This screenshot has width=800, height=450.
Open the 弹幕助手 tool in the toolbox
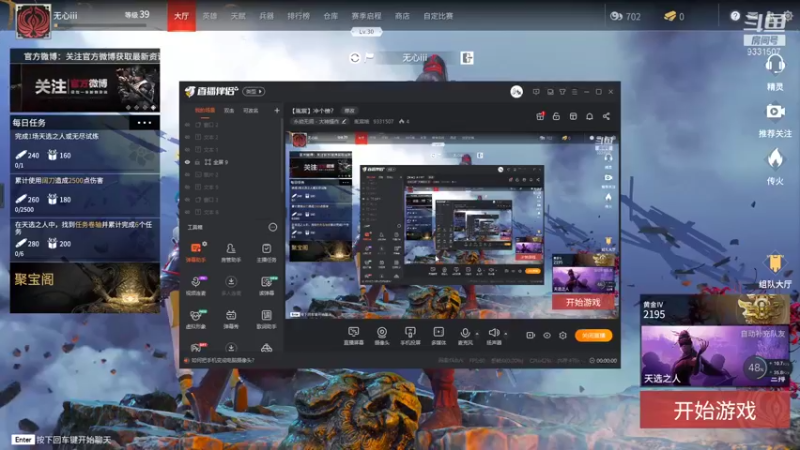(195, 252)
